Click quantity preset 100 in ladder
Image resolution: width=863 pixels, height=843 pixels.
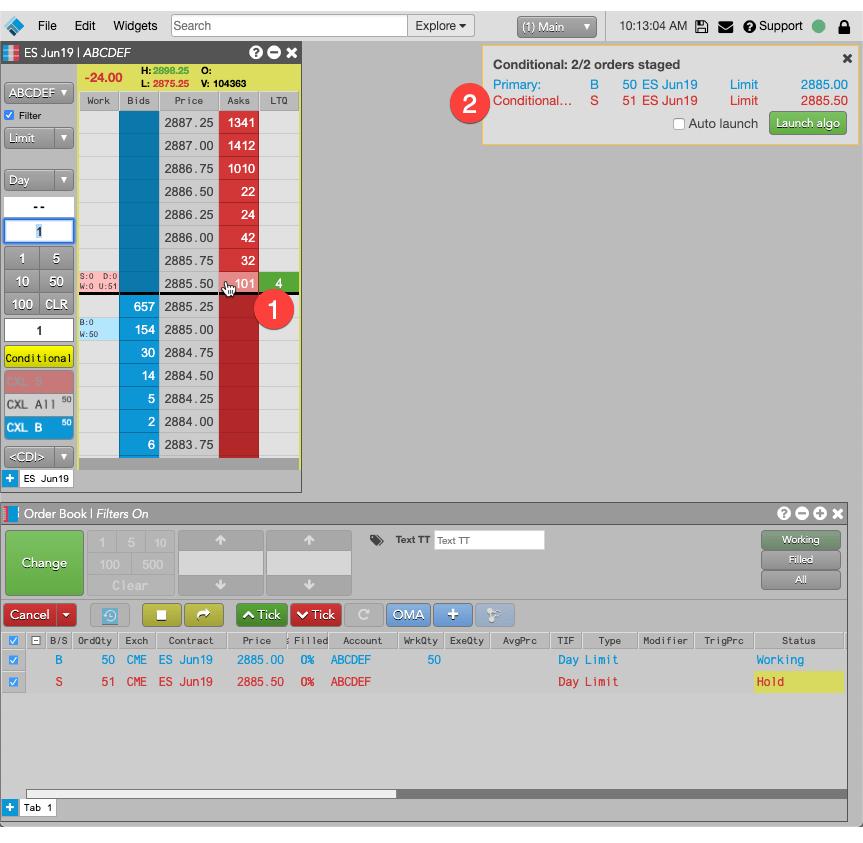22,304
